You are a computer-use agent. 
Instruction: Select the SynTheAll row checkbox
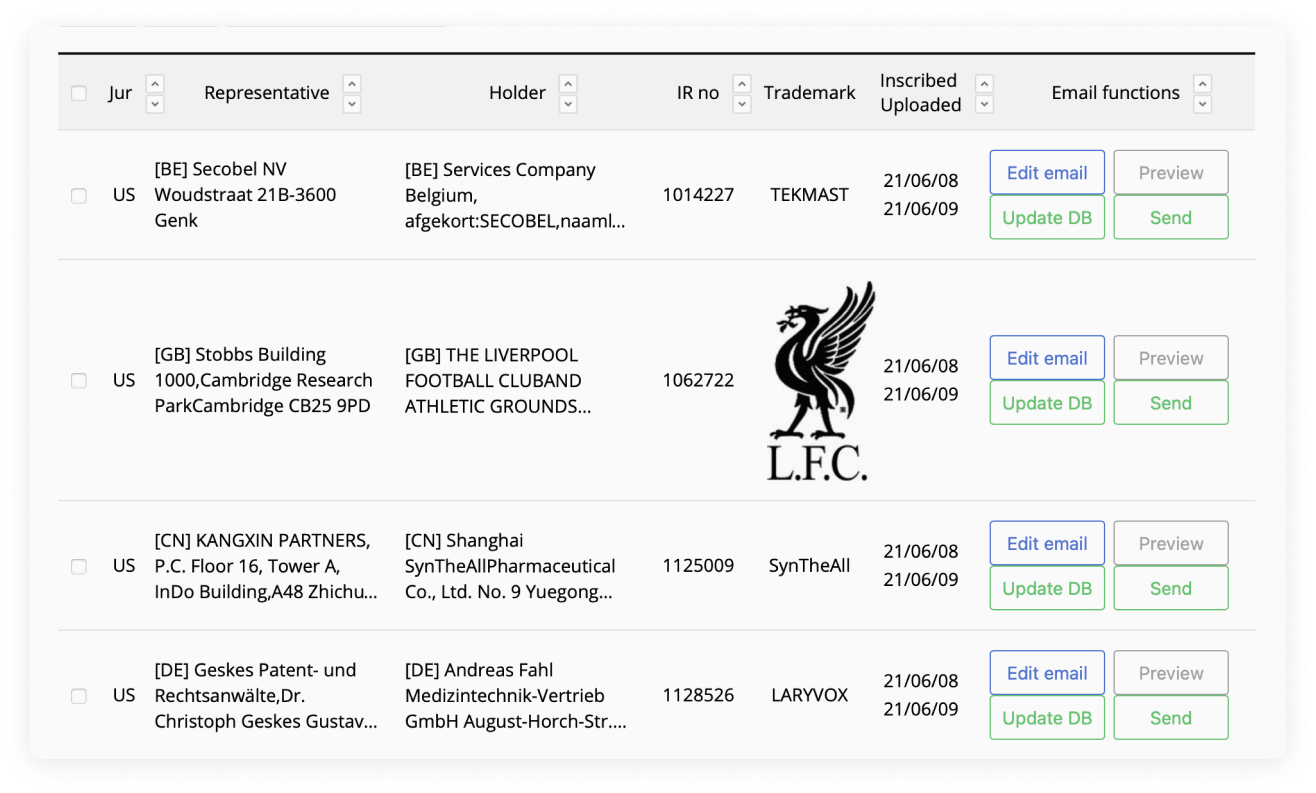point(79,566)
